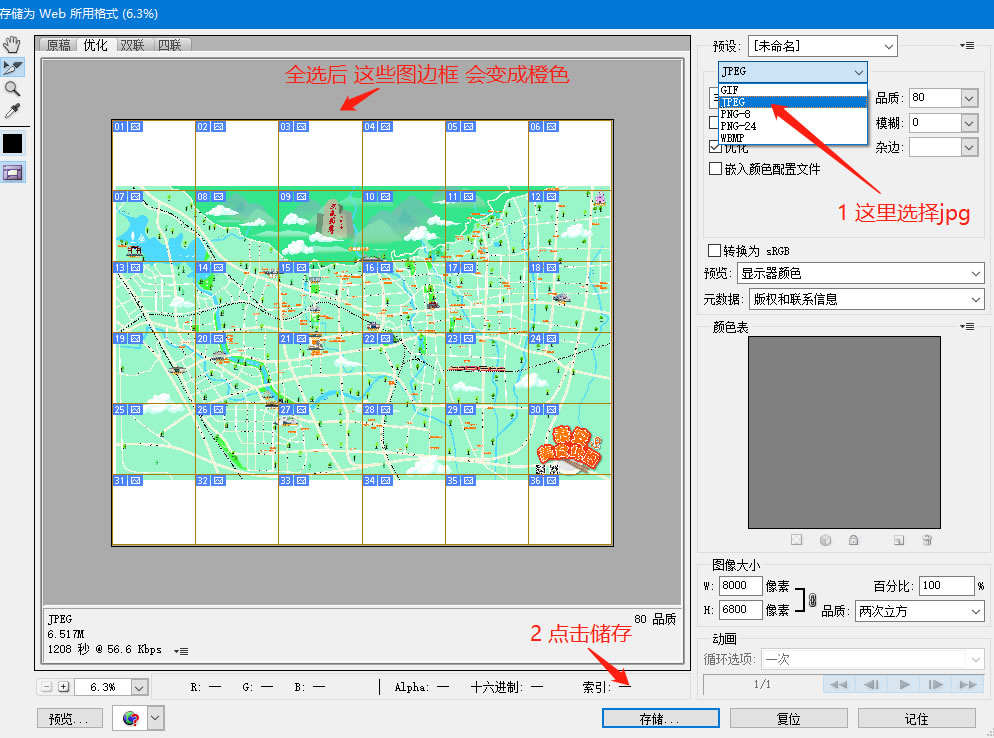Viewport: 994px width, 738px height.
Task: Toggle slices visibility button
Action: [12, 172]
